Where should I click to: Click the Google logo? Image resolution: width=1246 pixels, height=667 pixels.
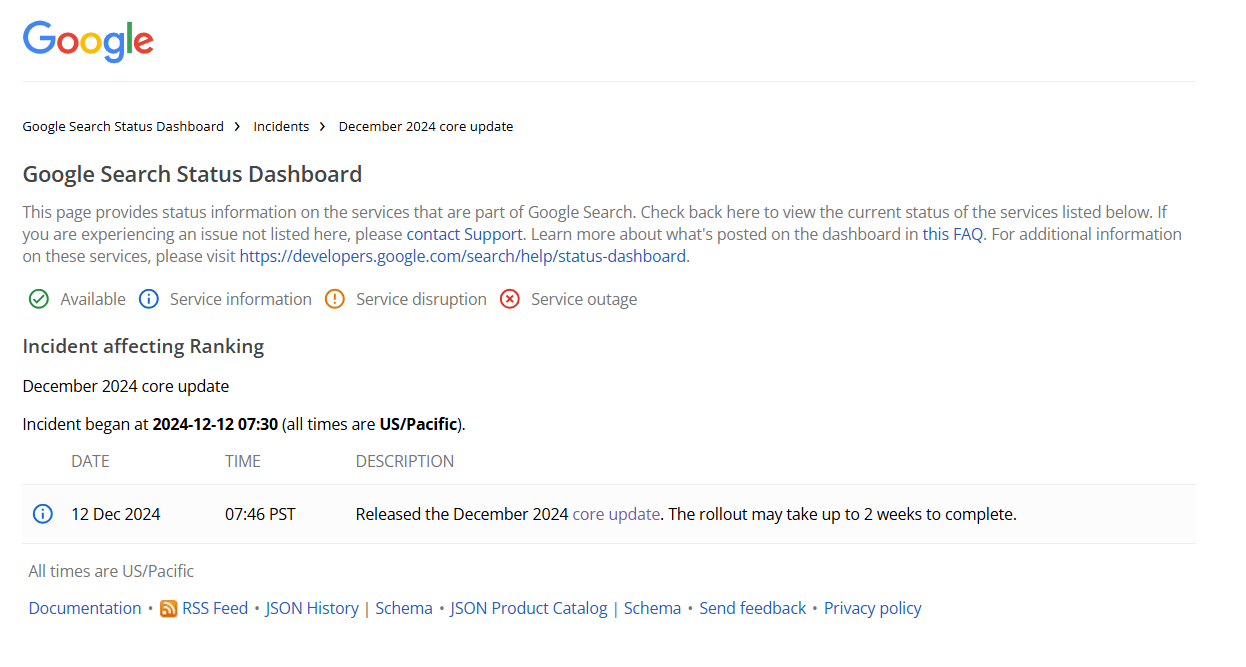click(x=88, y=41)
